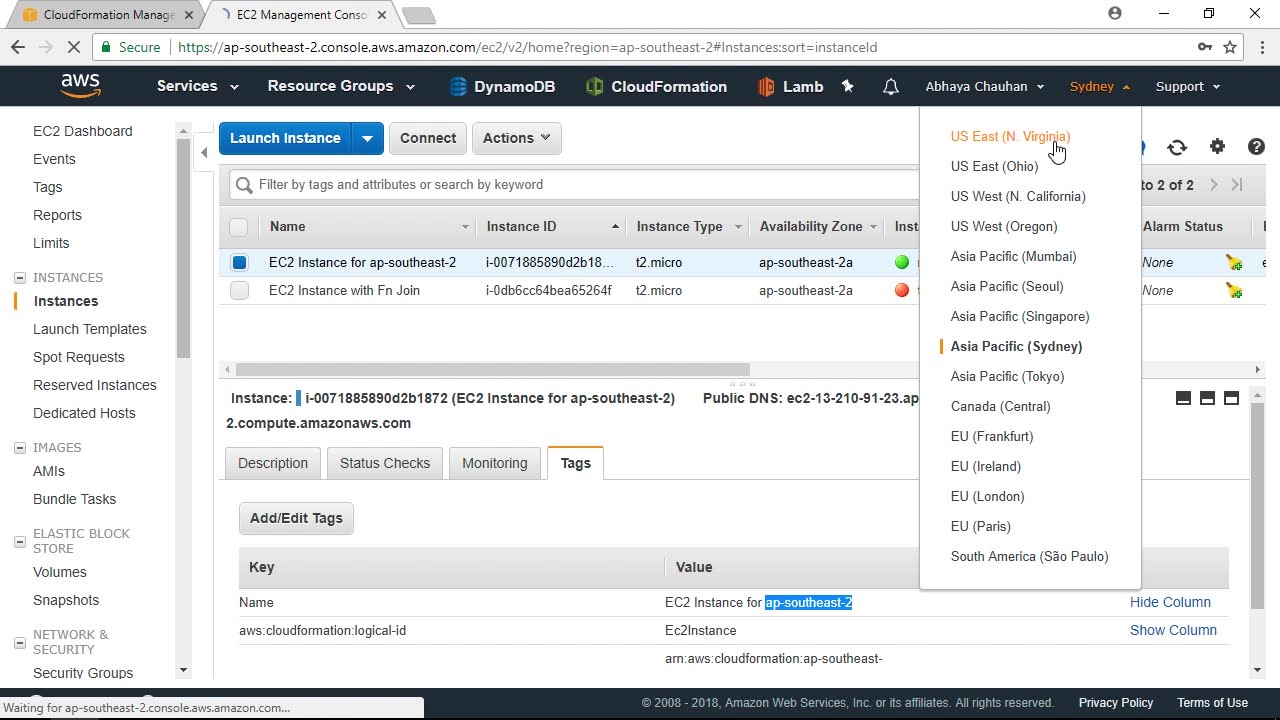The height and width of the screenshot is (720, 1280).
Task: Click Show Column for logical-id tag
Action: click(1173, 630)
